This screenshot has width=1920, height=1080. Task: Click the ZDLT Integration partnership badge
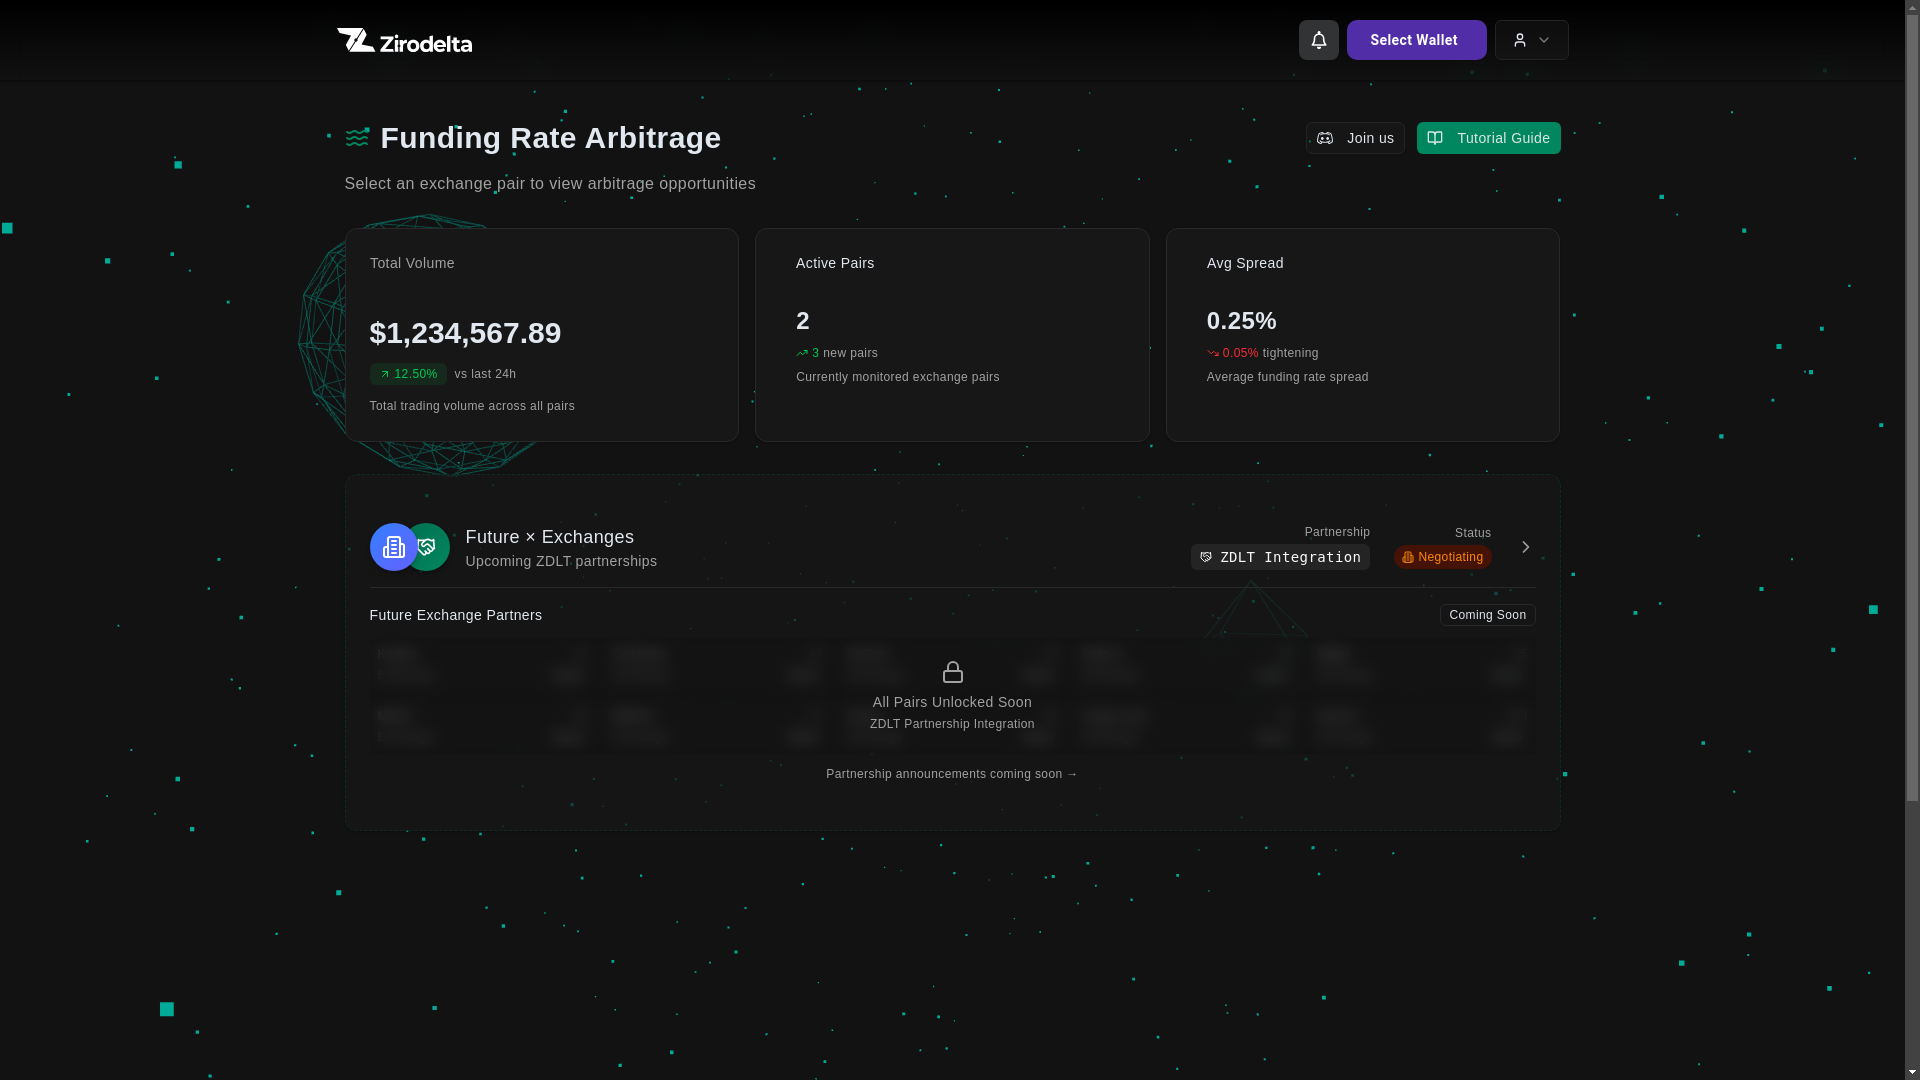(1280, 557)
